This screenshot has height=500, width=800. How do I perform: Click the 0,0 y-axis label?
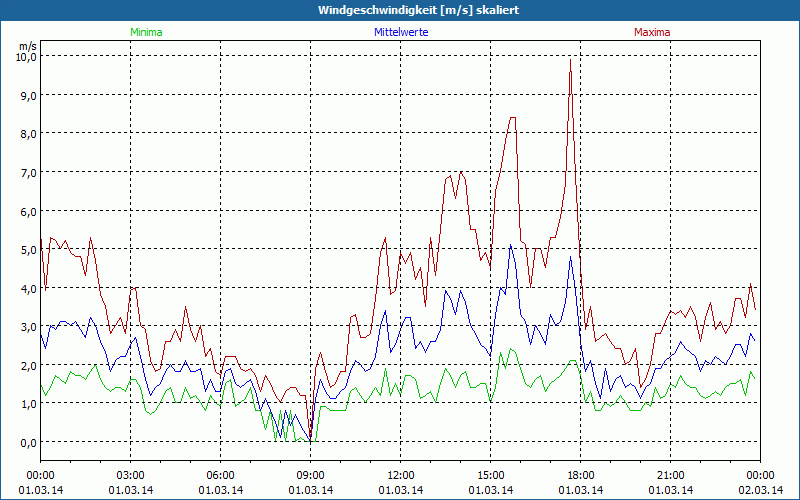[27, 442]
